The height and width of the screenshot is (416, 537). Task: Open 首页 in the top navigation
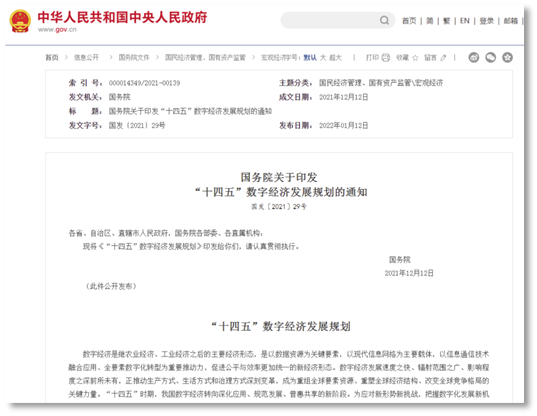point(409,21)
